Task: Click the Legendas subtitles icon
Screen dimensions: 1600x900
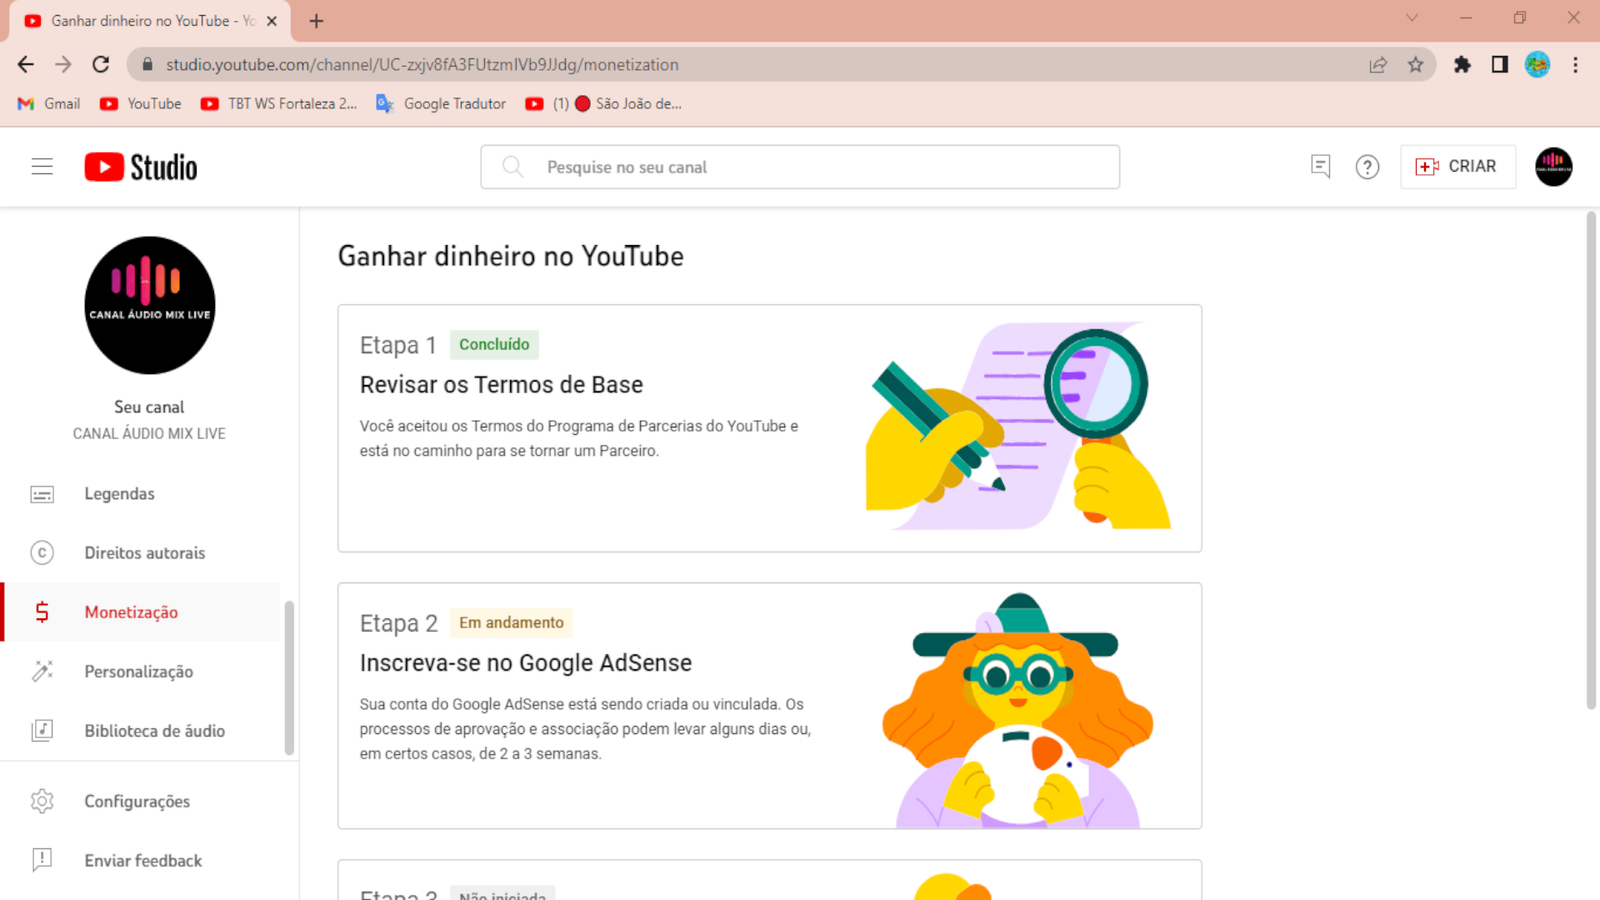Action: [42, 494]
